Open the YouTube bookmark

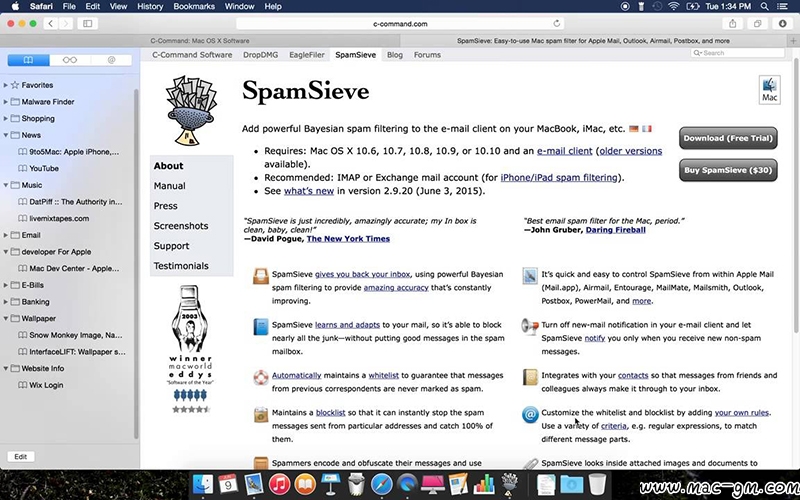point(44,168)
